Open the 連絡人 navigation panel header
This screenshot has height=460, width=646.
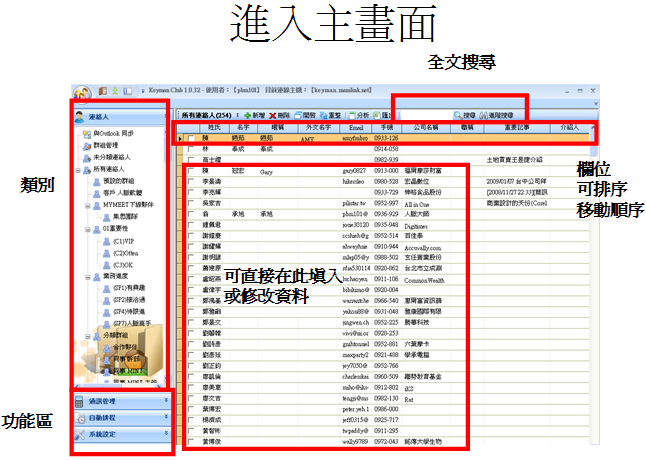pos(121,117)
